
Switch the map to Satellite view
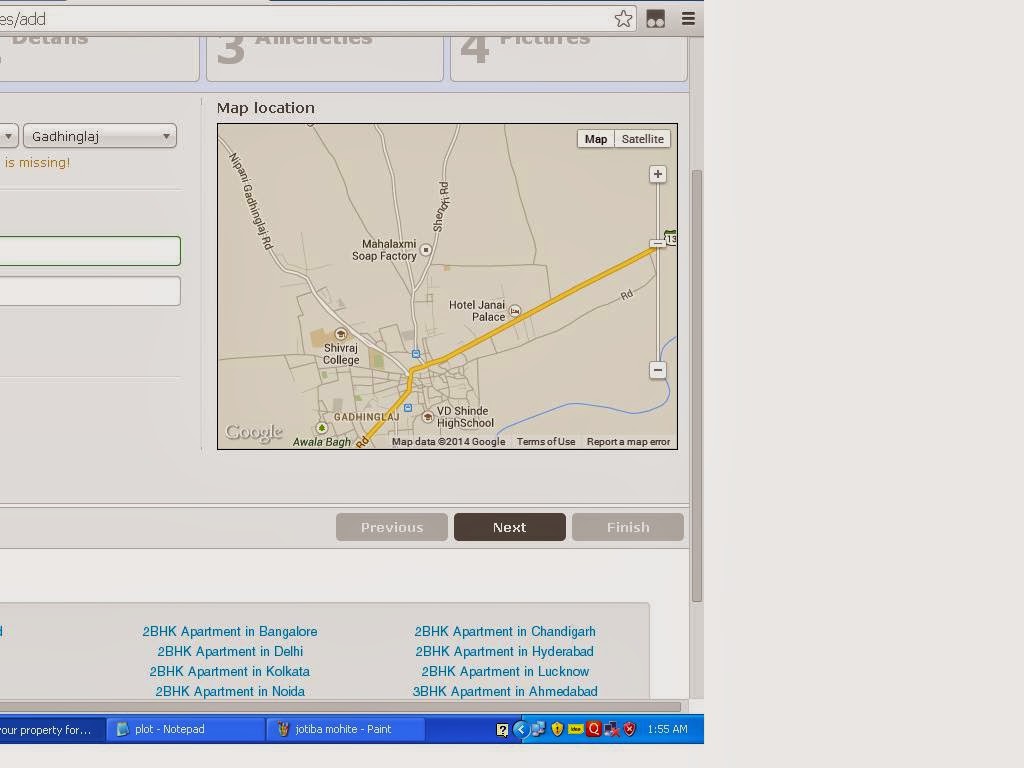point(642,139)
